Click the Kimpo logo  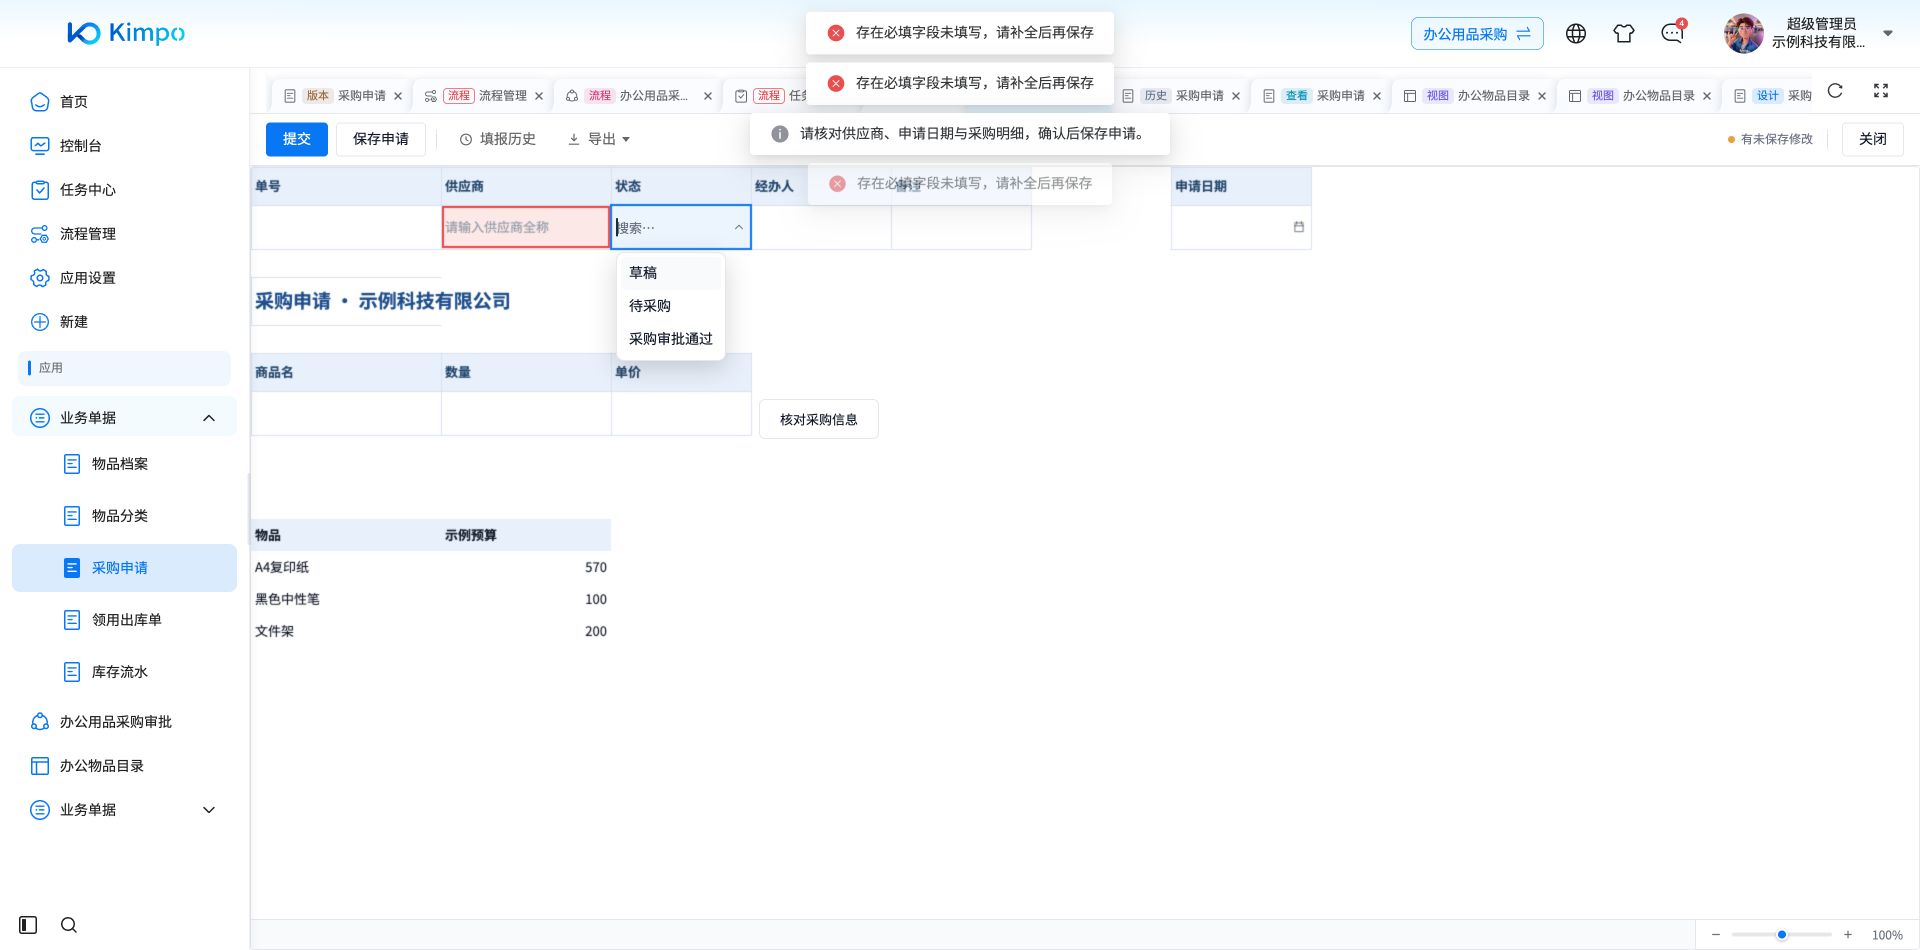pos(126,33)
